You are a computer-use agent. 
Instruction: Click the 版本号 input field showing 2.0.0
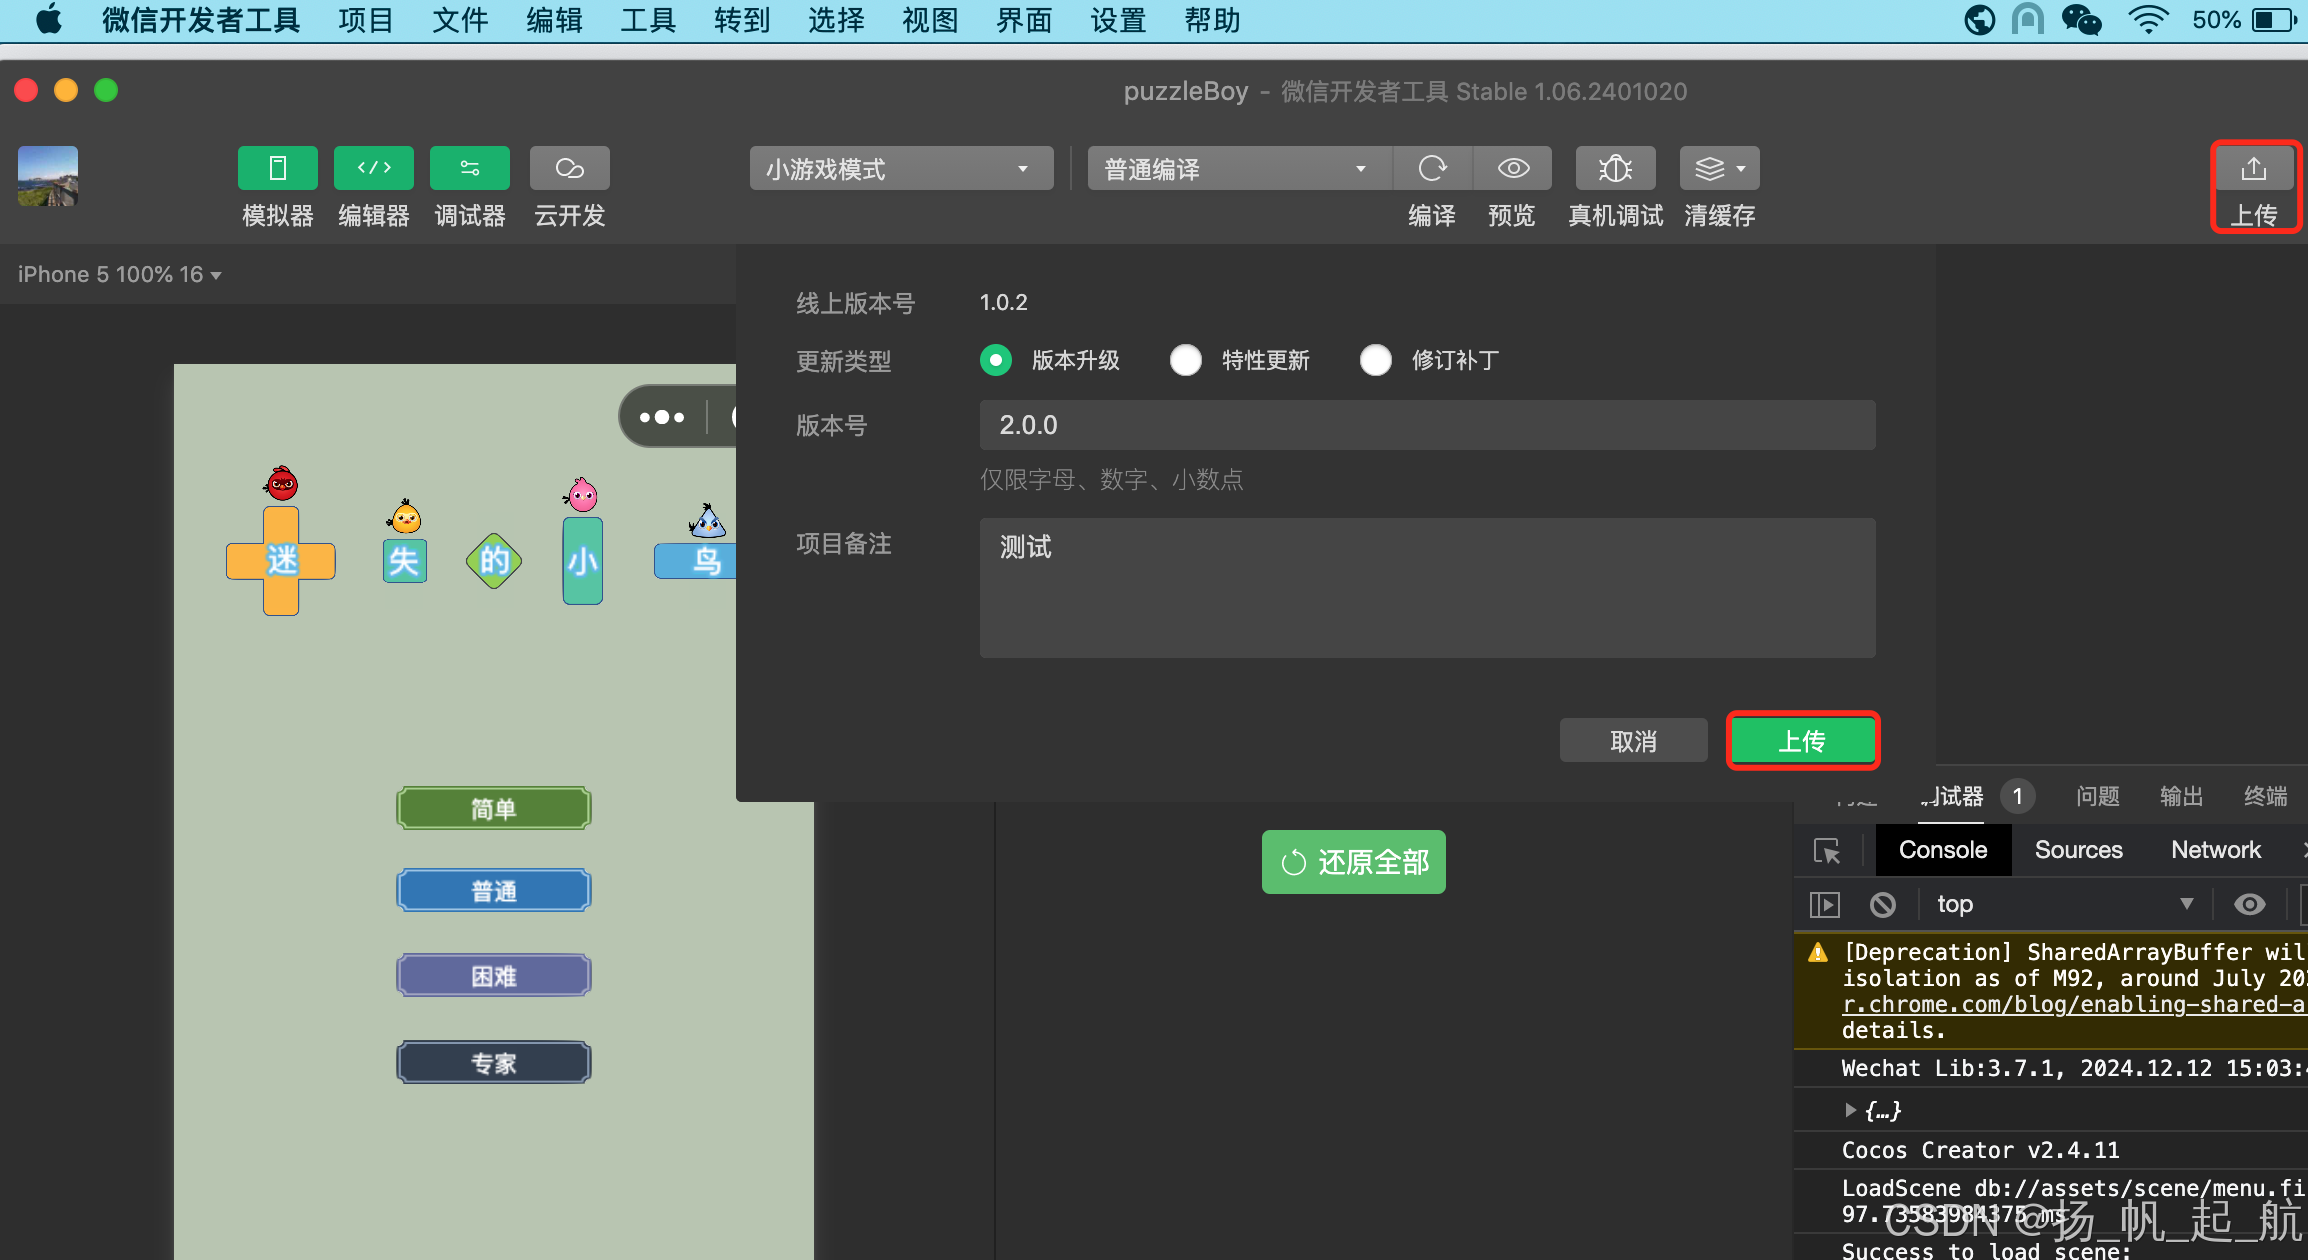click(1428, 425)
